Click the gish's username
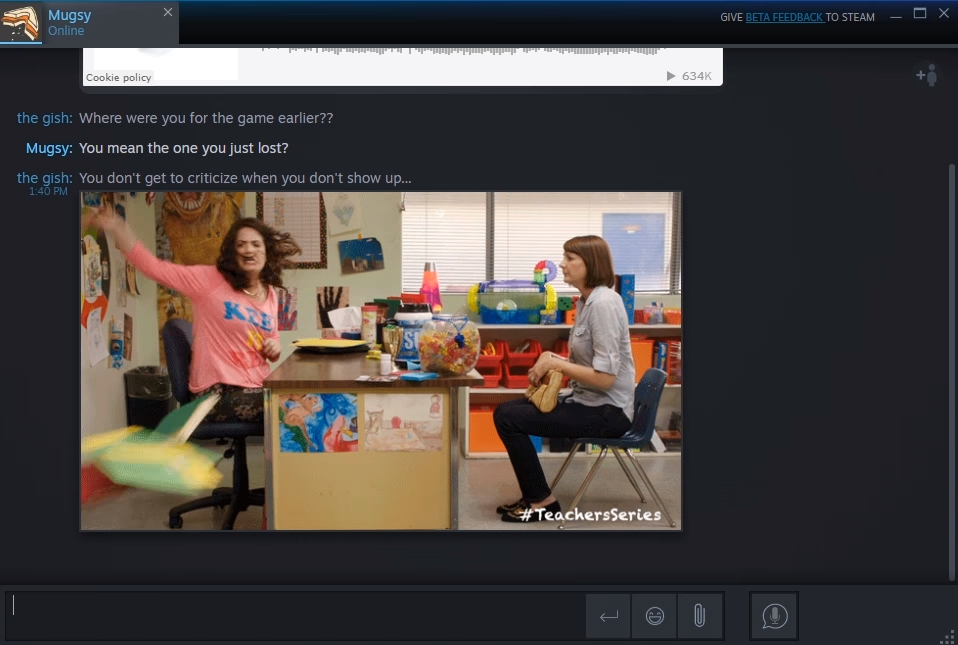The image size is (958, 645). [43, 118]
